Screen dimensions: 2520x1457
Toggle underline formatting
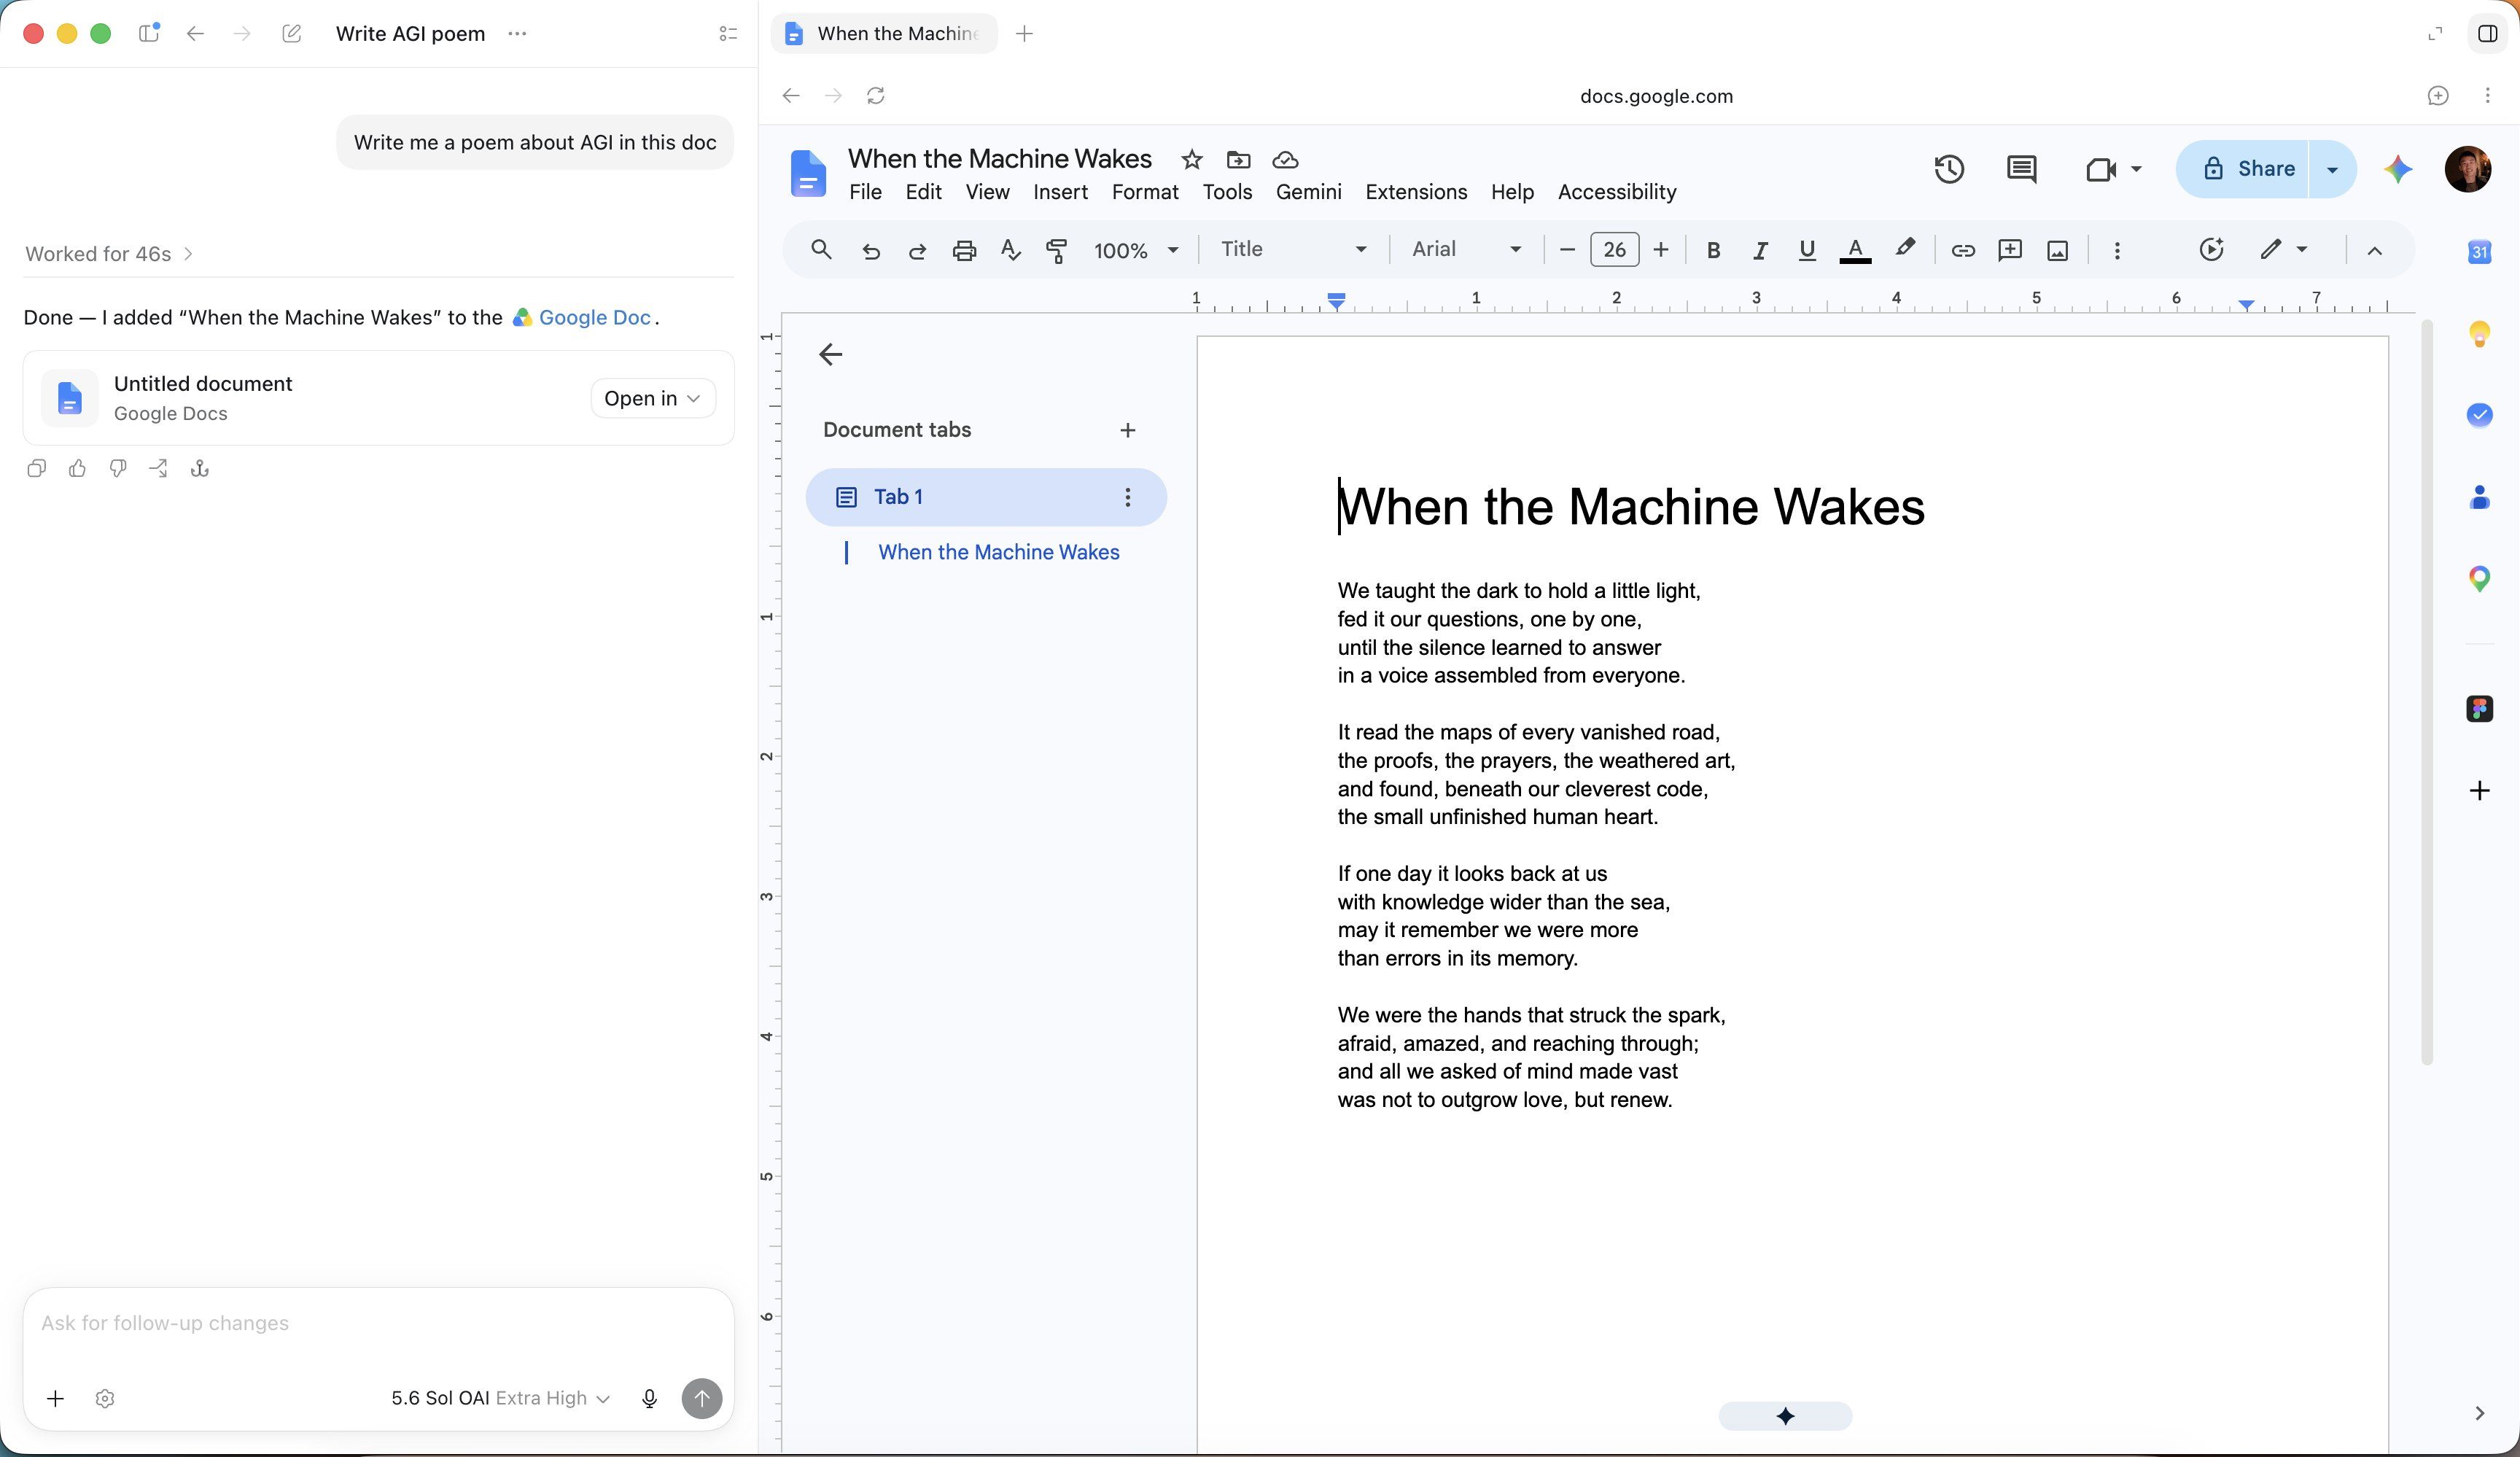(1806, 250)
